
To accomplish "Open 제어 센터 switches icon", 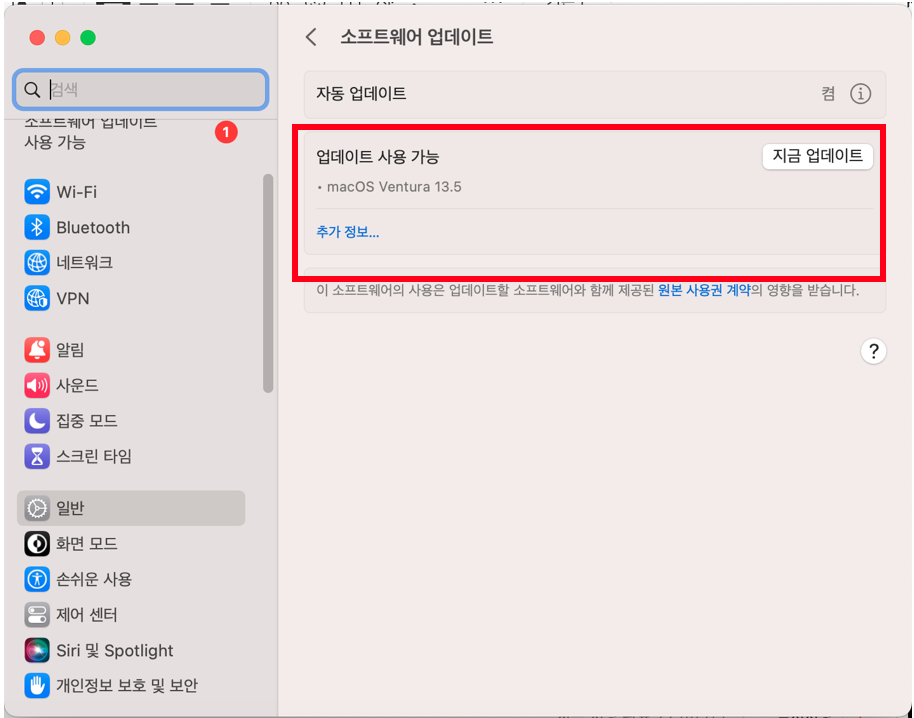I will [x=37, y=615].
